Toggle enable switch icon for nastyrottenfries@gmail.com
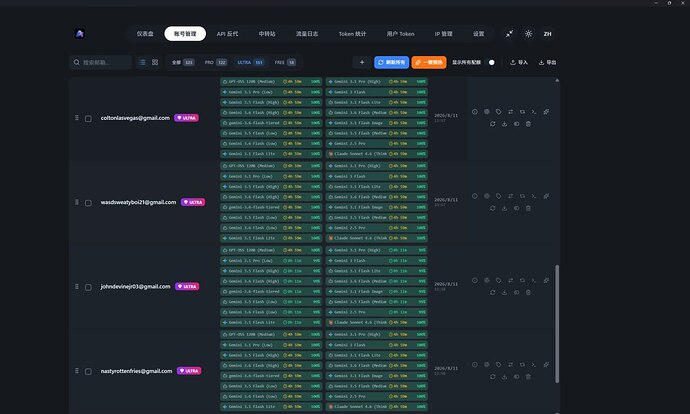Image resolution: width=690 pixels, height=414 pixels. click(516, 377)
